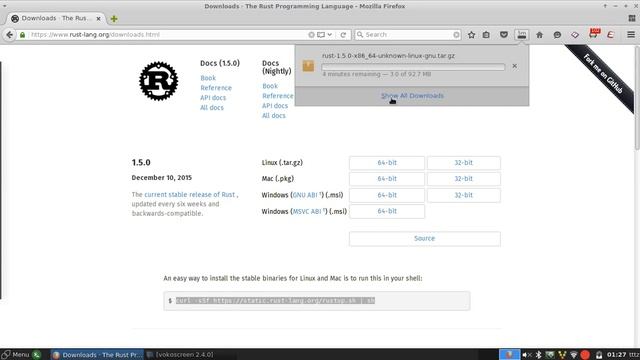This screenshot has width=640, height=360.
Task: Switch to Downloads - The Rust taskbar window
Action: tap(97, 355)
